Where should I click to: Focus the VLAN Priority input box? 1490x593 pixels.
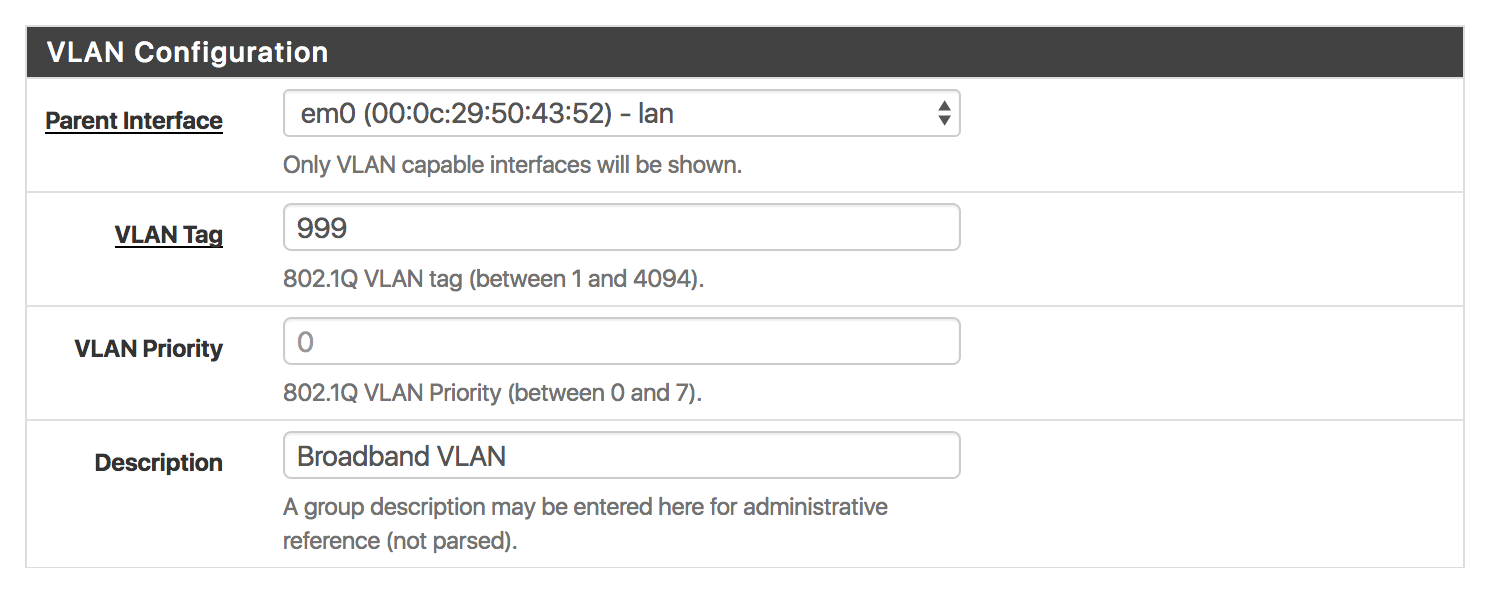(621, 341)
